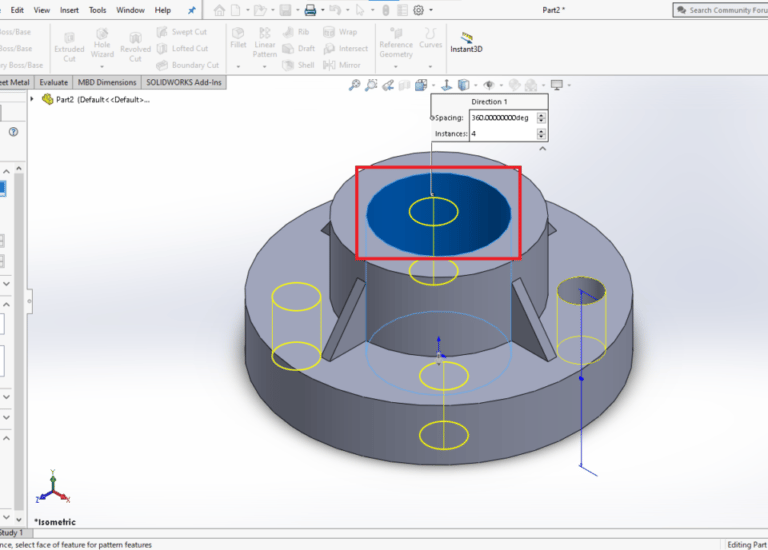Open the View menu

click(x=42, y=10)
